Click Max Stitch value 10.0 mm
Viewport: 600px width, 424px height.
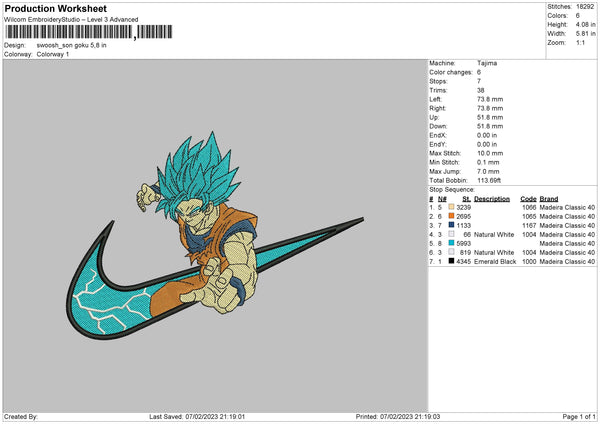coord(490,153)
